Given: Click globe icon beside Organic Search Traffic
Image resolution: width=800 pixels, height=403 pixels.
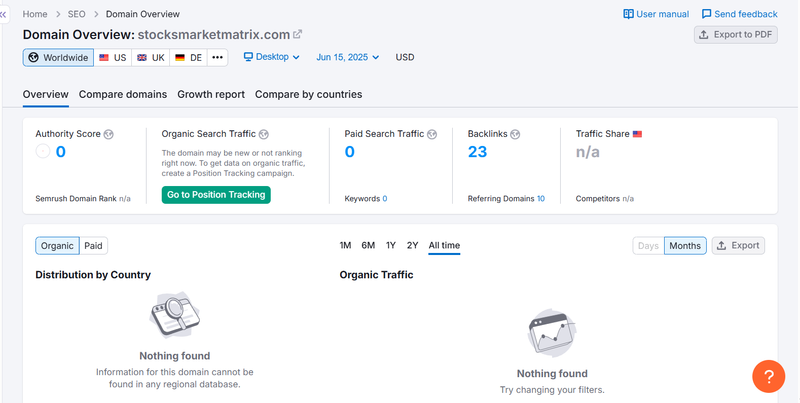Looking at the screenshot, I should 263,134.
